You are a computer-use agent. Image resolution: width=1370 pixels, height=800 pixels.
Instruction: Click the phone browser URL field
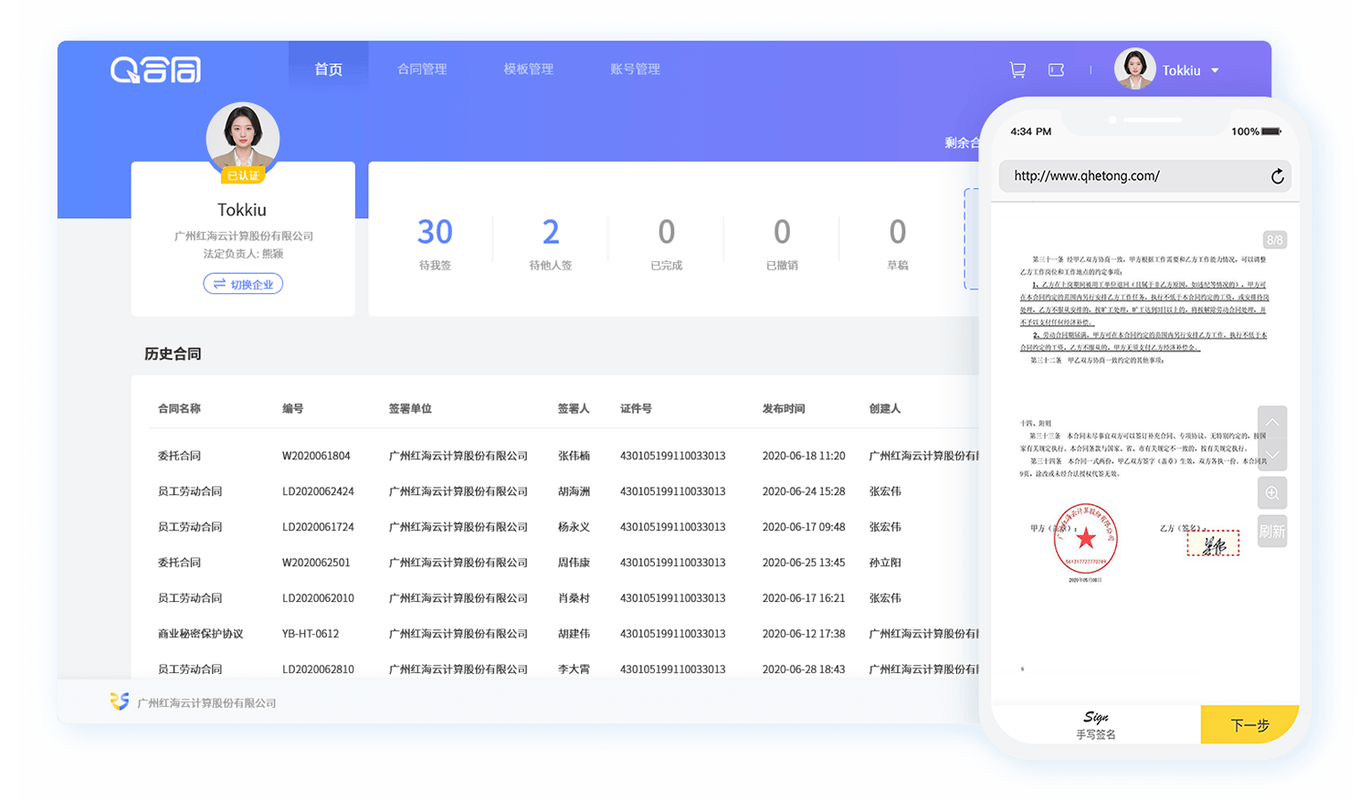tap(1145, 176)
